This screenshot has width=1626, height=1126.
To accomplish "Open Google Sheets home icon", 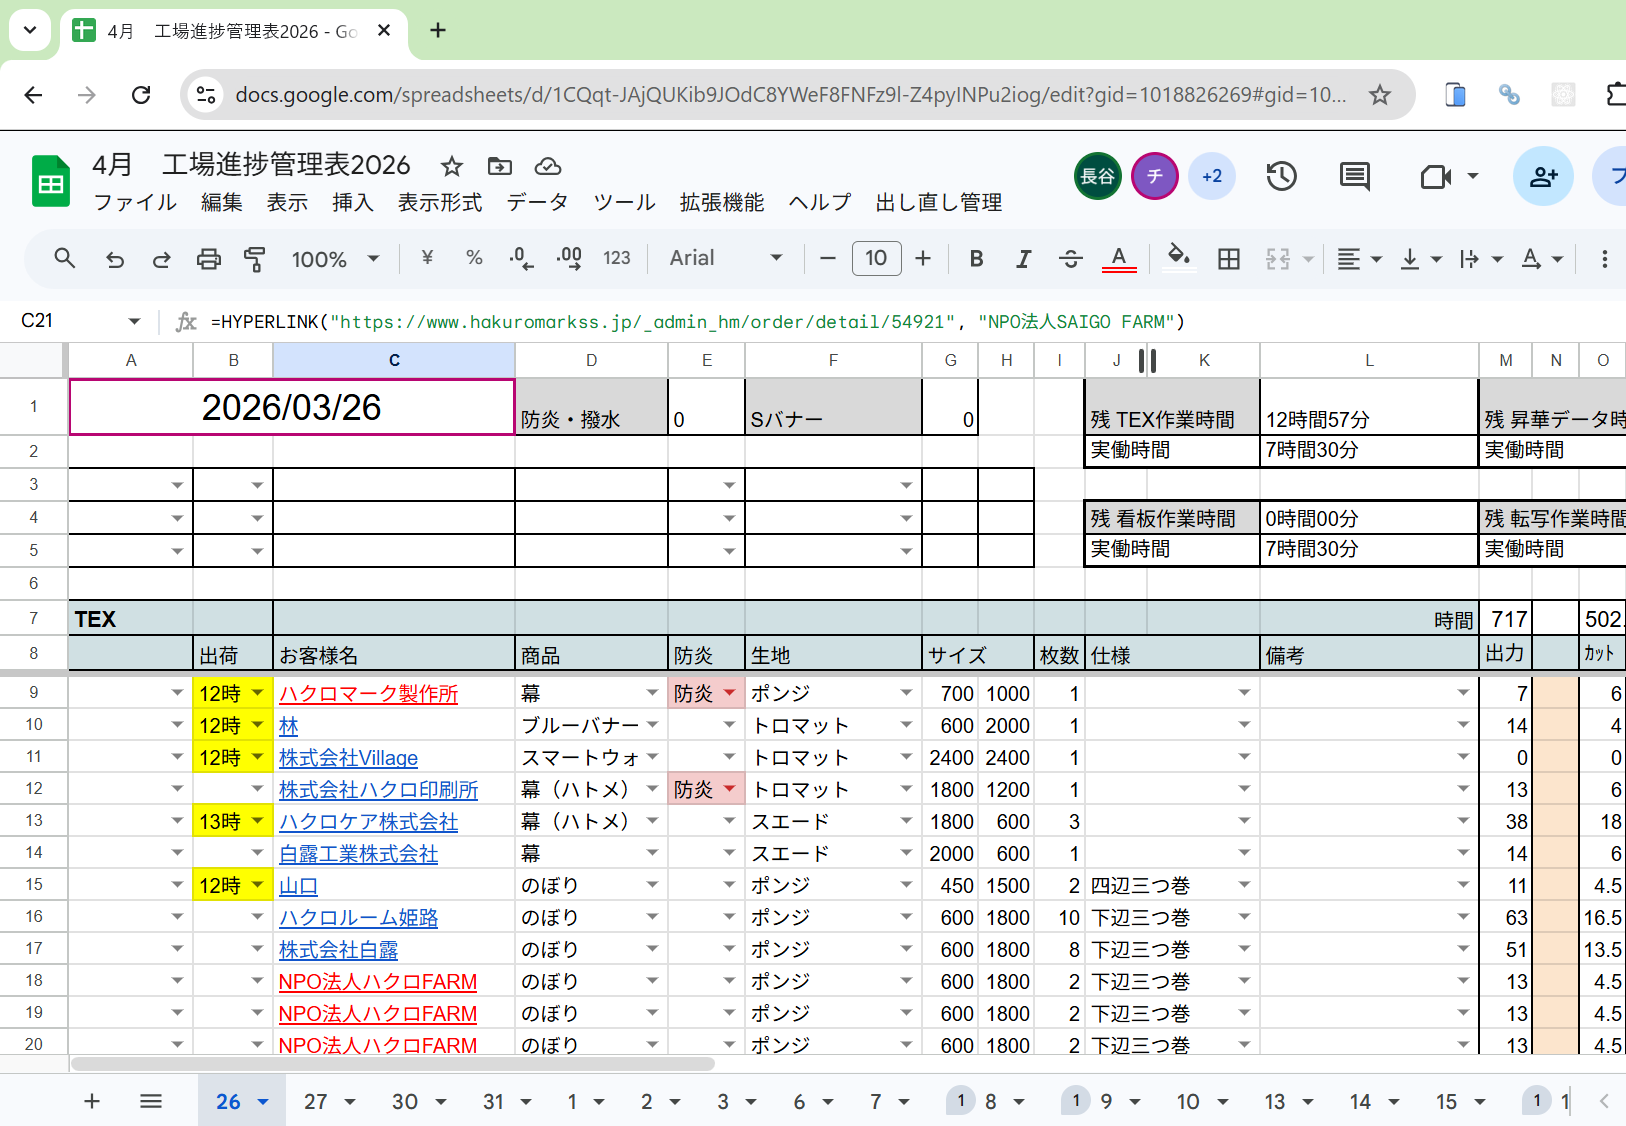I will point(51,181).
